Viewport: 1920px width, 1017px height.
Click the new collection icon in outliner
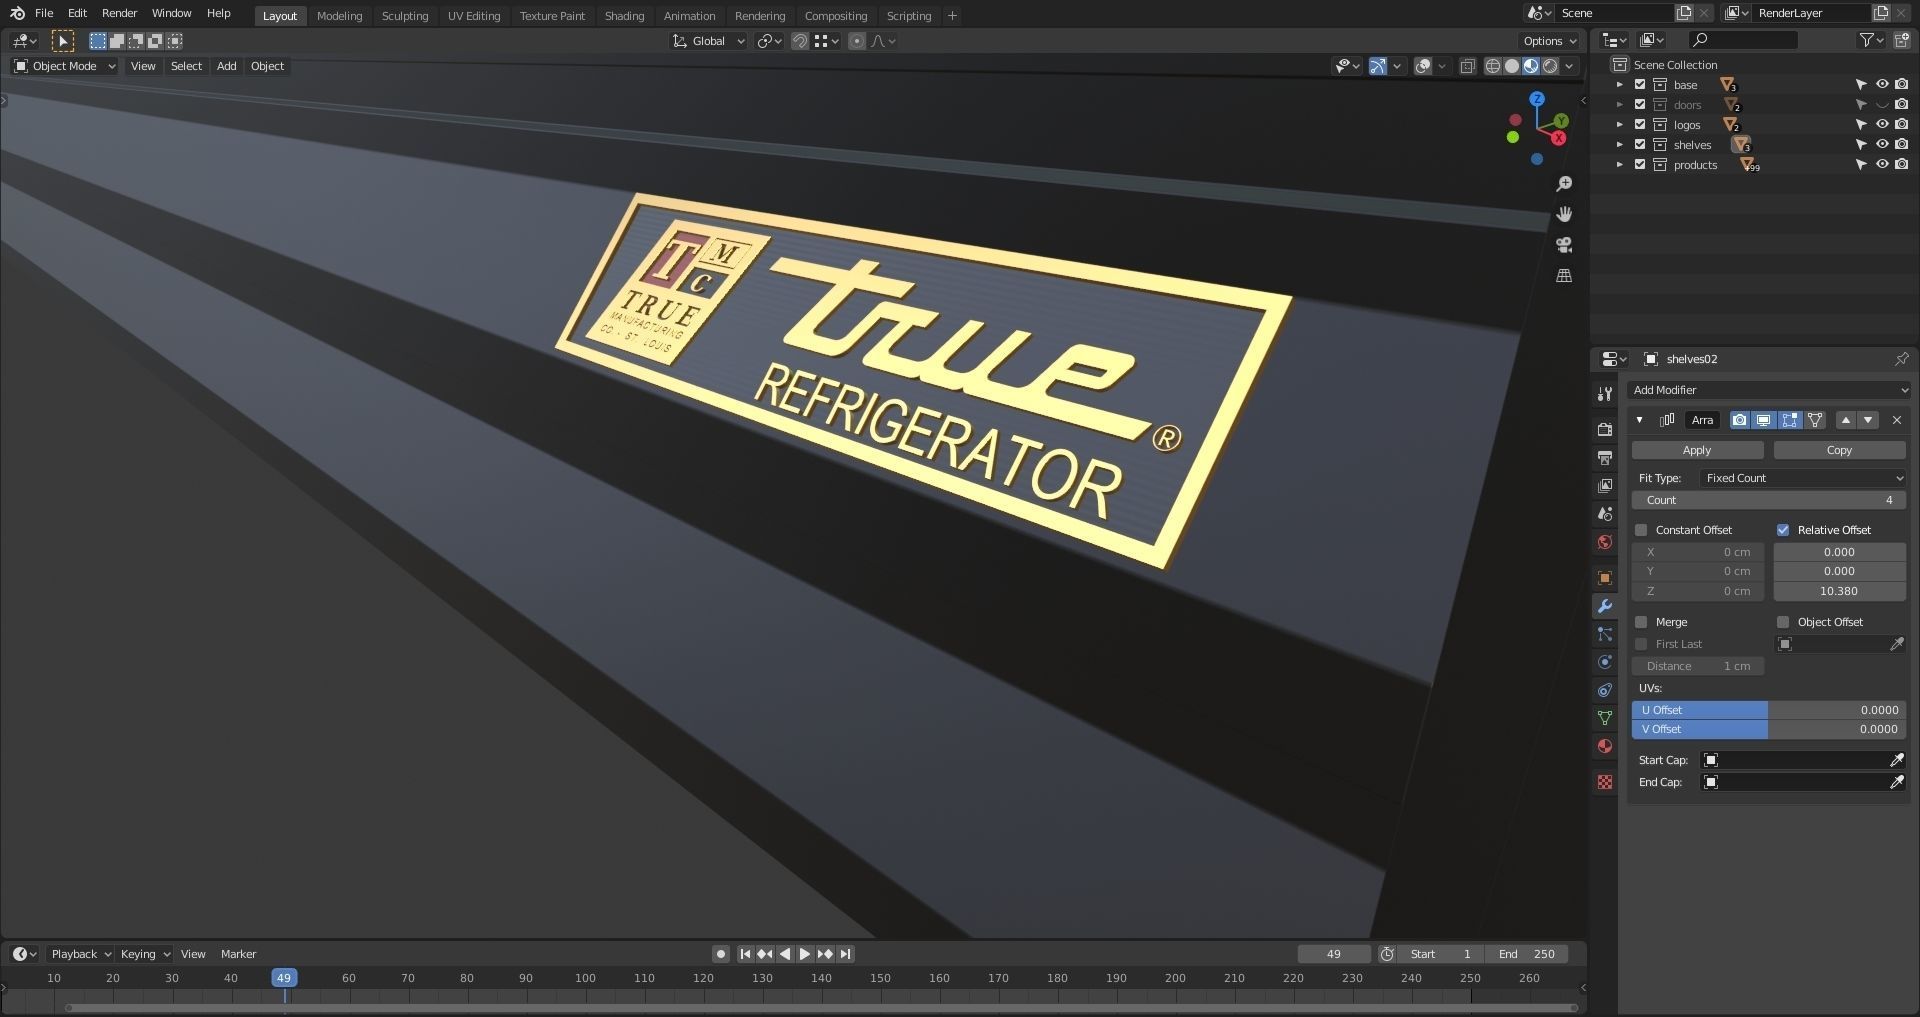[x=1901, y=40]
